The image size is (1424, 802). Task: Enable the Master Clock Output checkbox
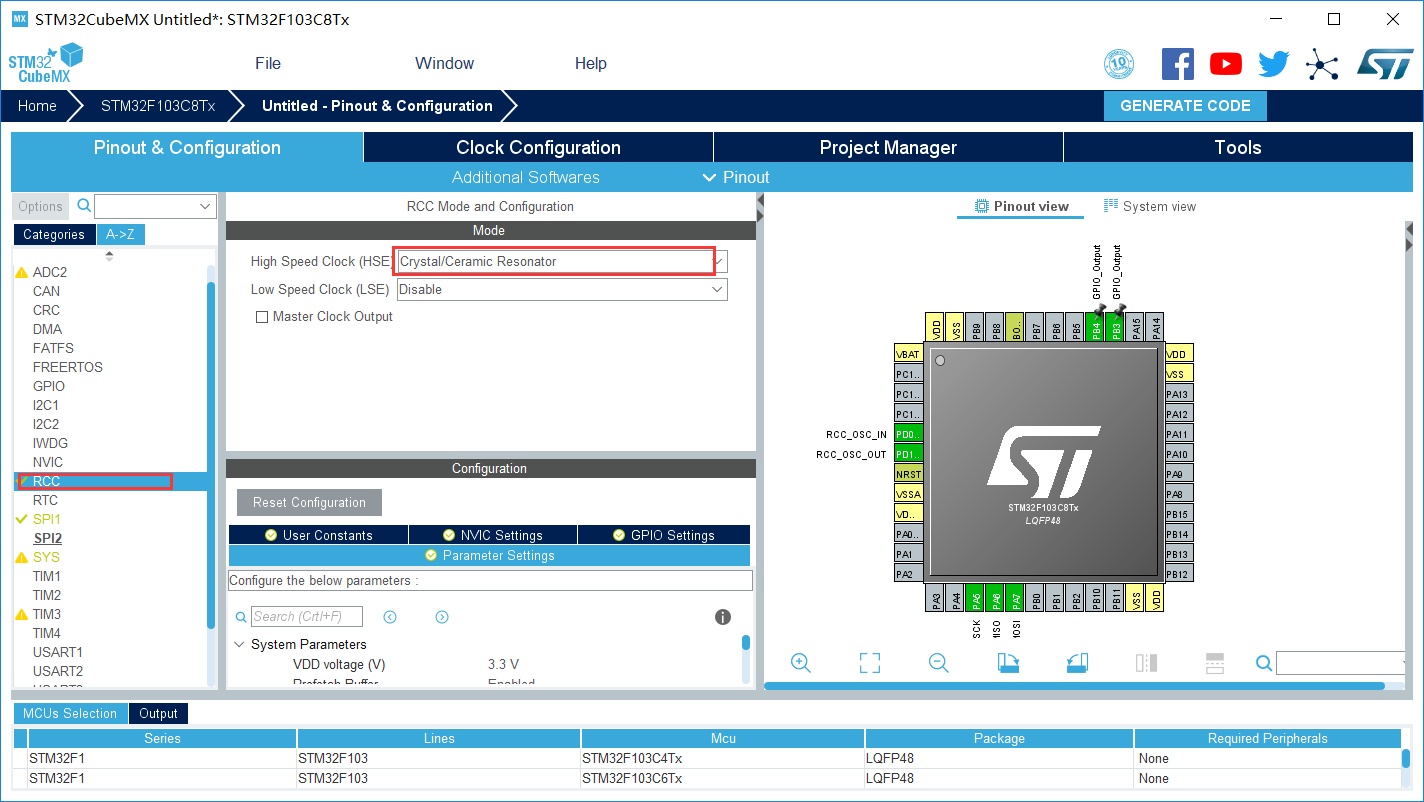point(262,317)
